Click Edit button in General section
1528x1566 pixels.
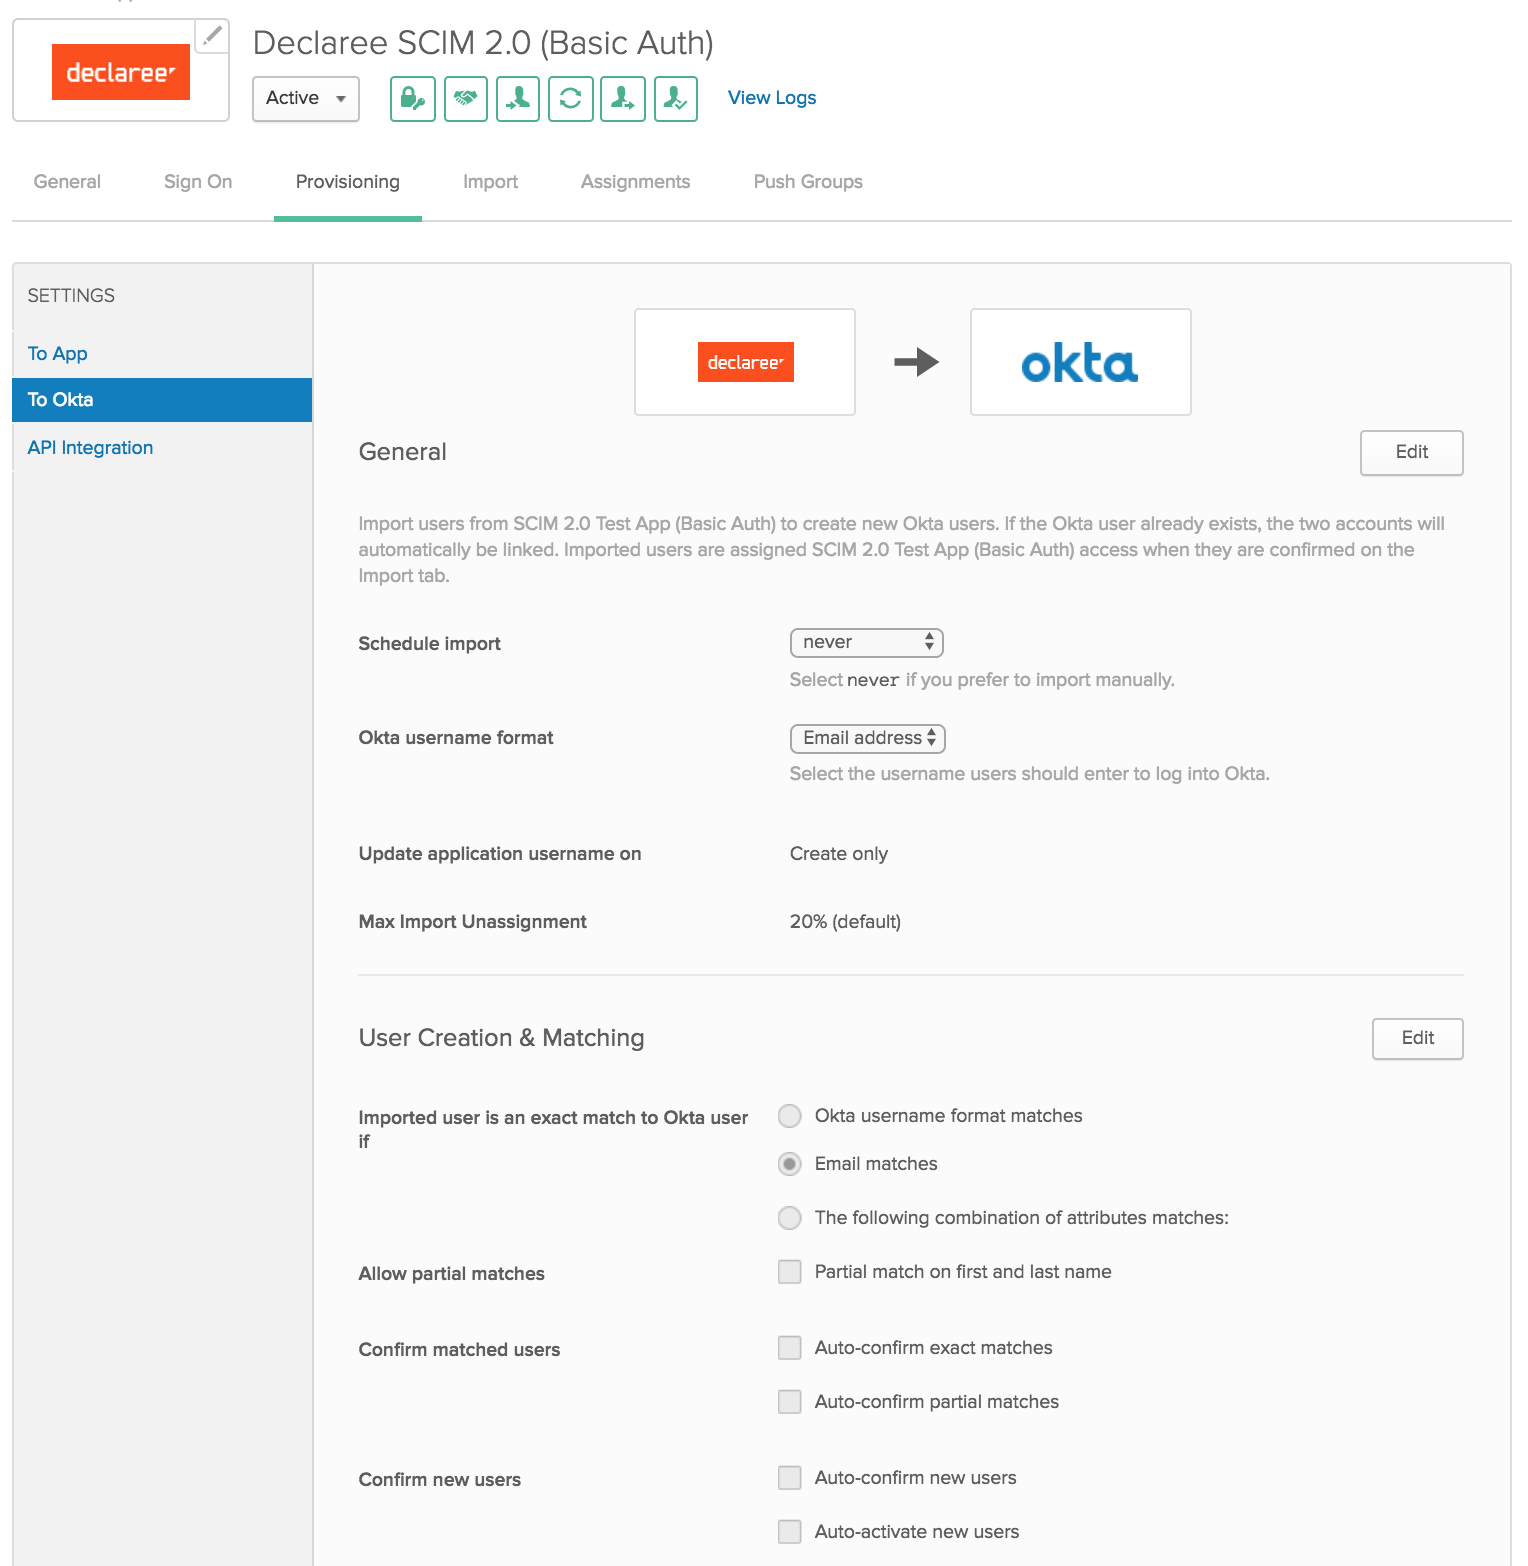(x=1411, y=452)
